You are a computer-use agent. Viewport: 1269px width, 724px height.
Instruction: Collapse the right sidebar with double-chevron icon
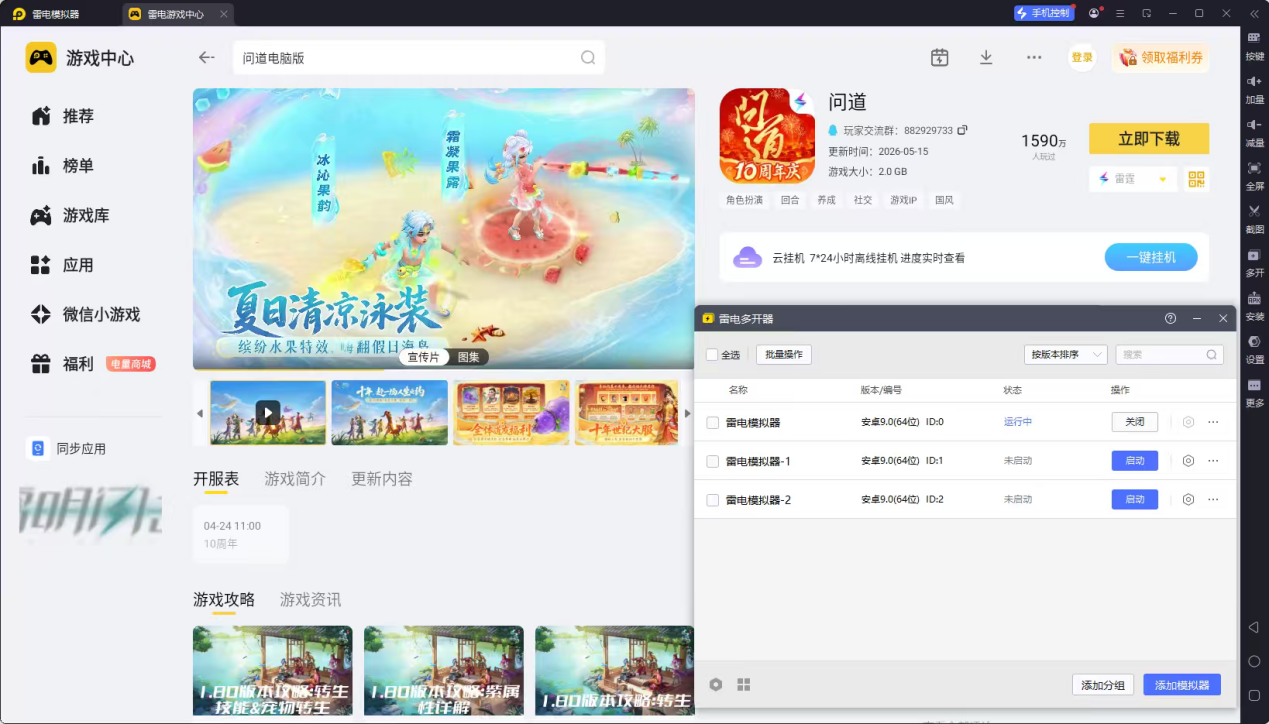(1254, 13)
